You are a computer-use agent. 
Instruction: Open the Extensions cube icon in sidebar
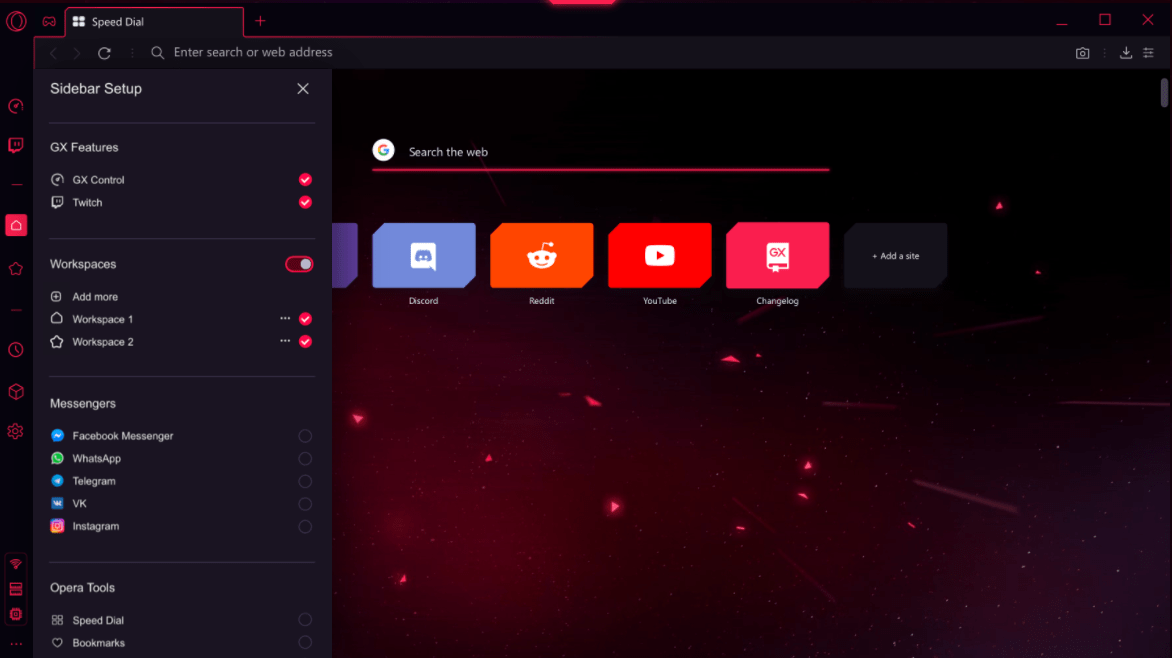point(16,392)
